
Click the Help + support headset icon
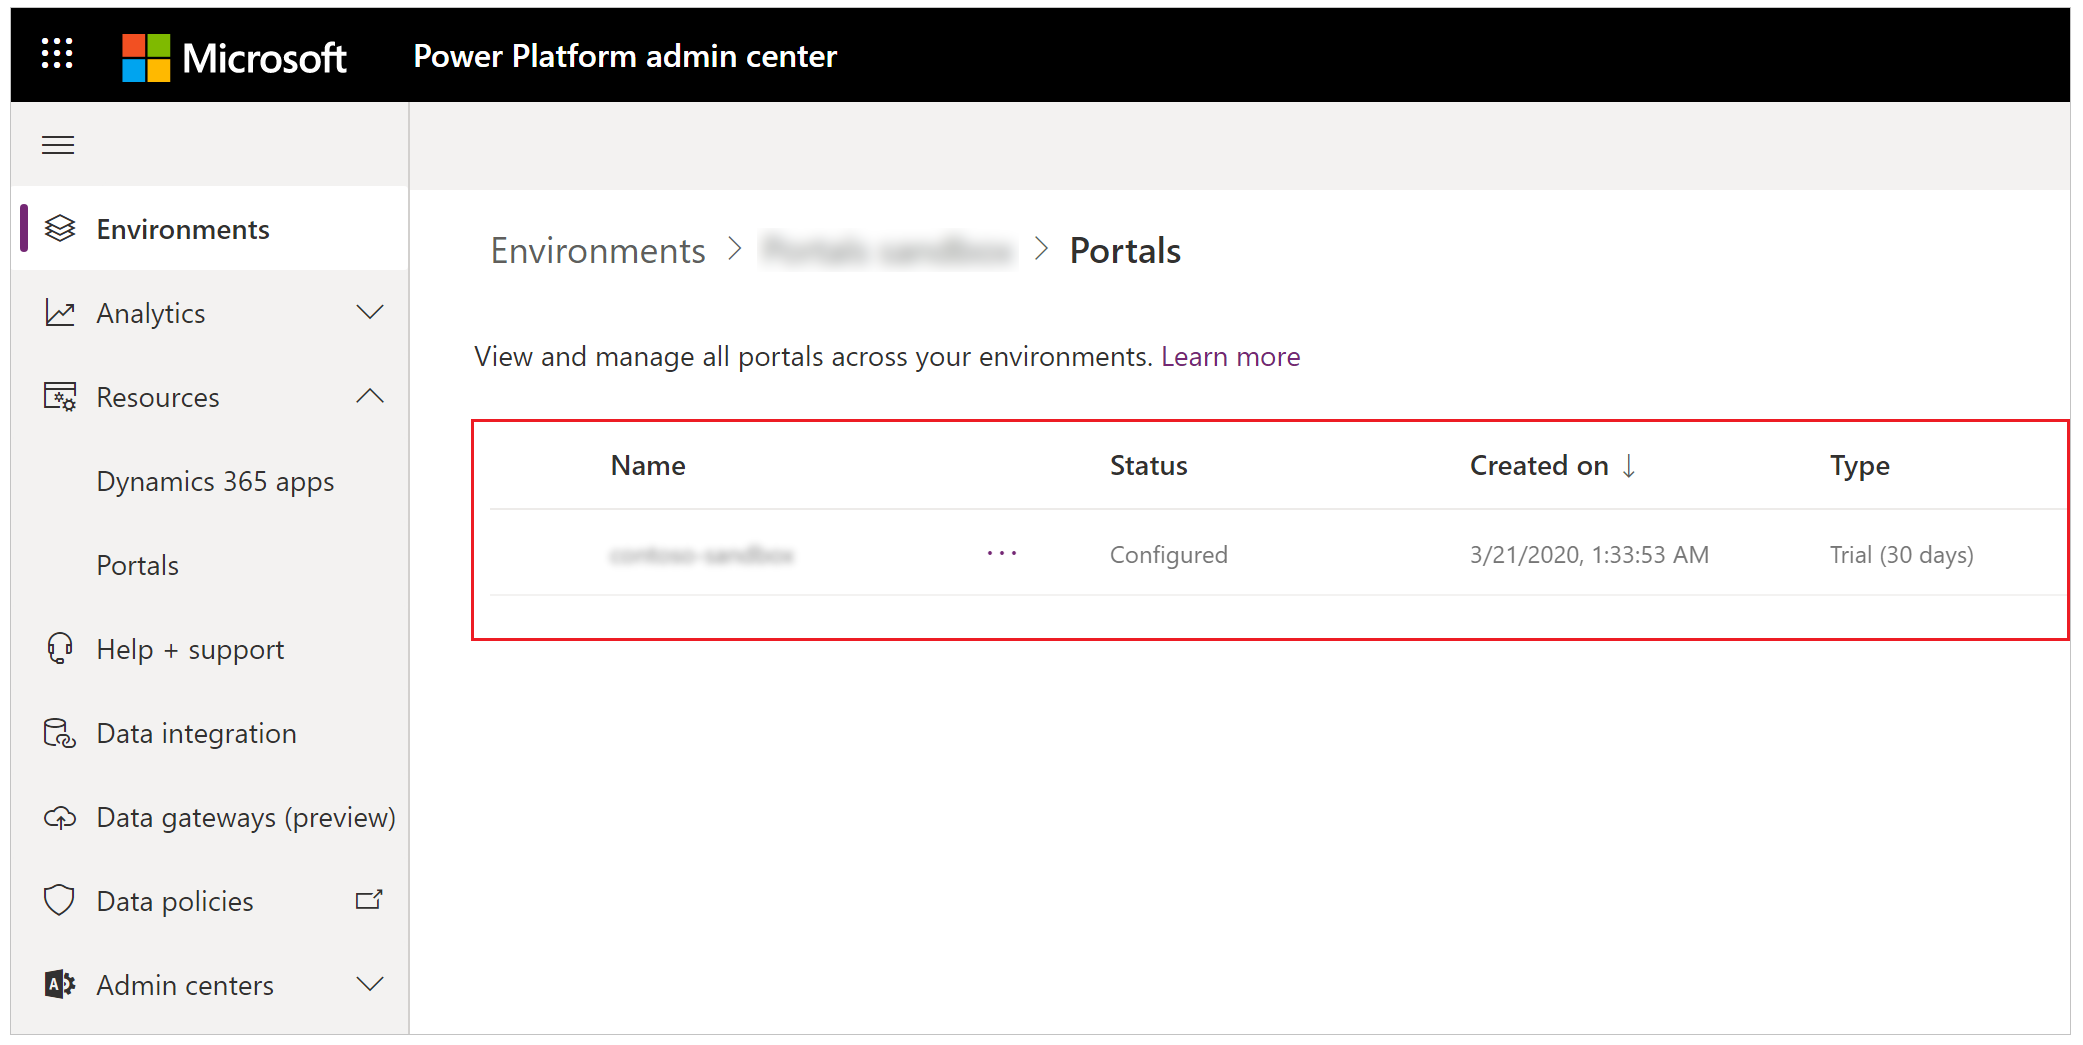pos(60,649)
